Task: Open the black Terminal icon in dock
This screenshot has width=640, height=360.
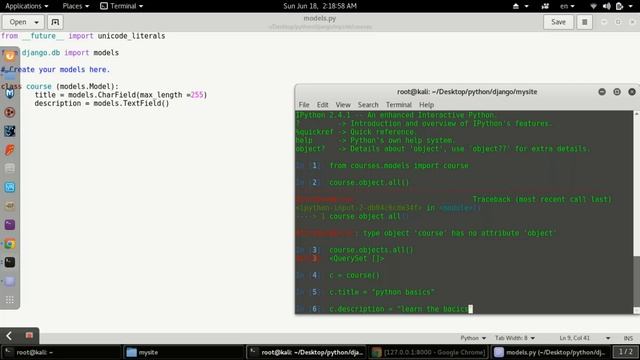Action: [10, 262]
